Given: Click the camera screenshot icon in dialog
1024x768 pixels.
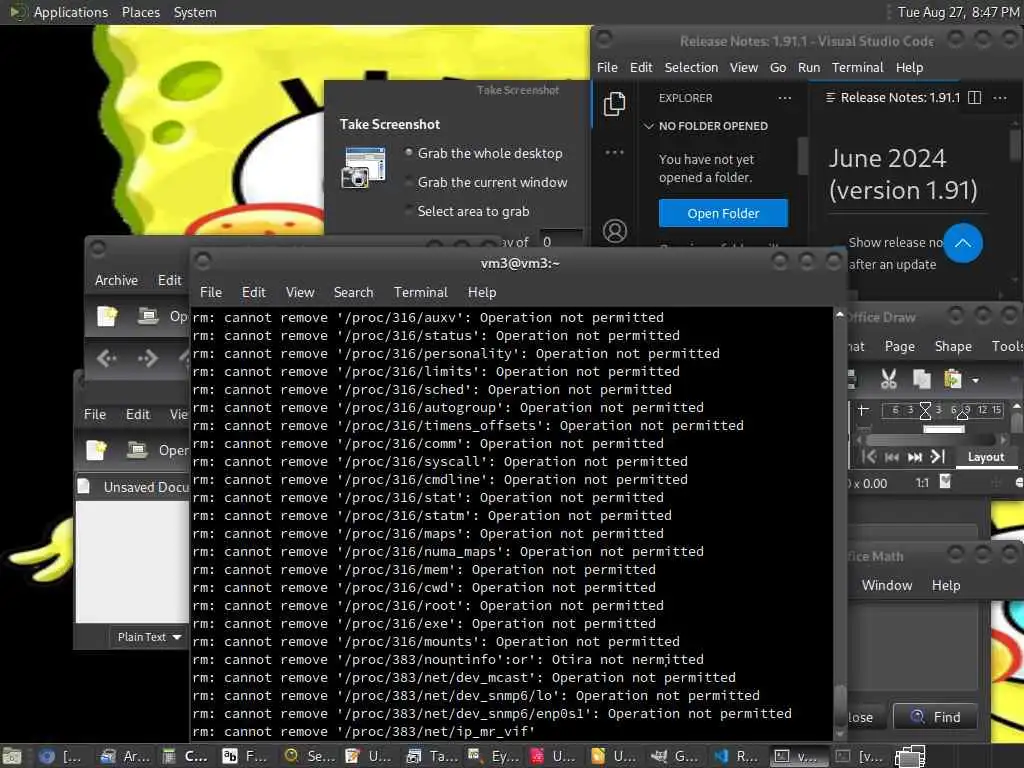Looking at the screenshot, I should tap(363, 168).
